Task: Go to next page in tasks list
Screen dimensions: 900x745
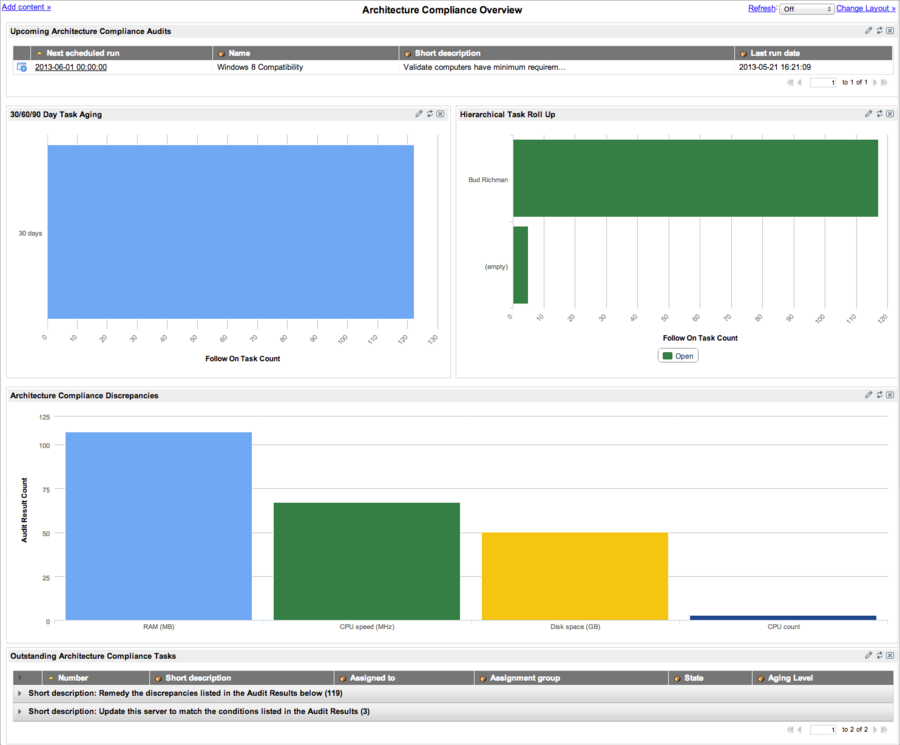Action: click(x=875, y=730)
